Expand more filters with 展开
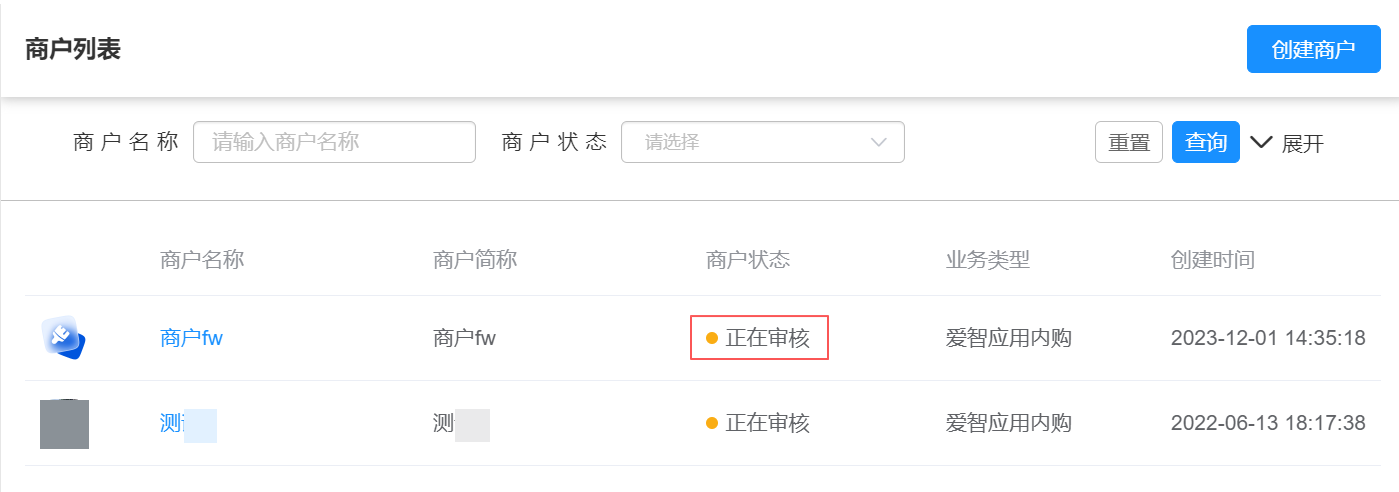Image resolution: width=1399 pixels, height=492 pixels. pyautogui.click(x=1302, y=143)
